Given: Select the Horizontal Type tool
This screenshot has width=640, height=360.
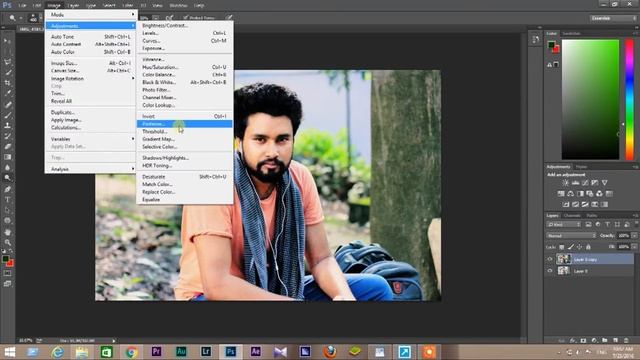Looking at the screenshot, I should (x=7, y=200).
